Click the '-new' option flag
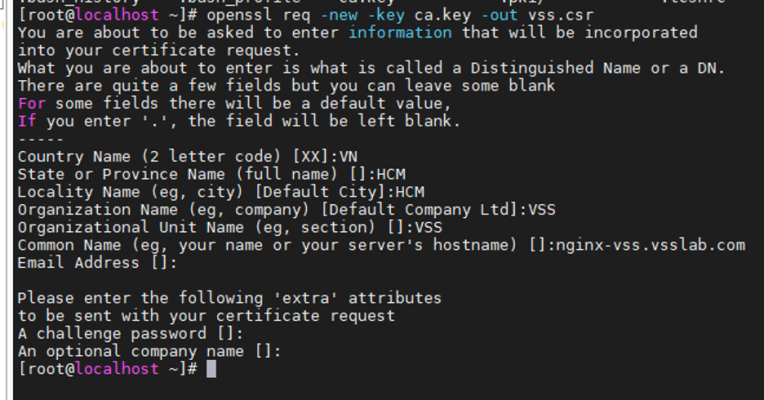Viewport: 764px width, 400px height. pos(339,15)
